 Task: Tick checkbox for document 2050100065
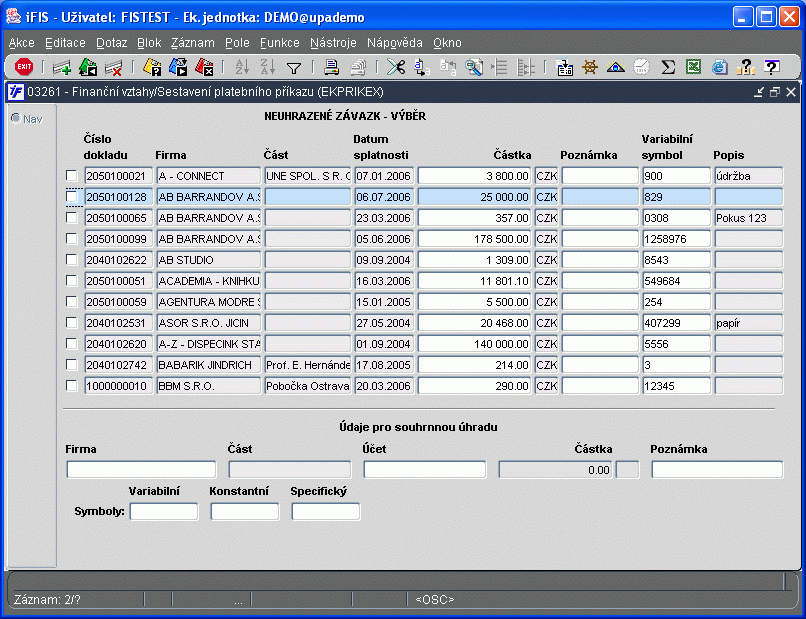[x=71, y=218]
